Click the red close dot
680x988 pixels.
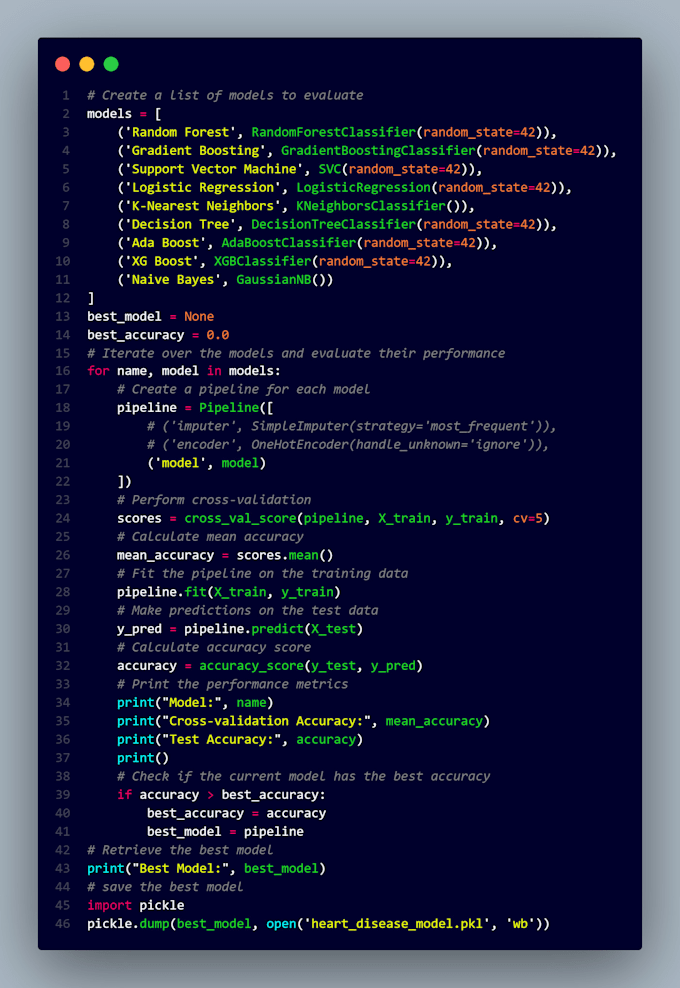coord(62,64)
